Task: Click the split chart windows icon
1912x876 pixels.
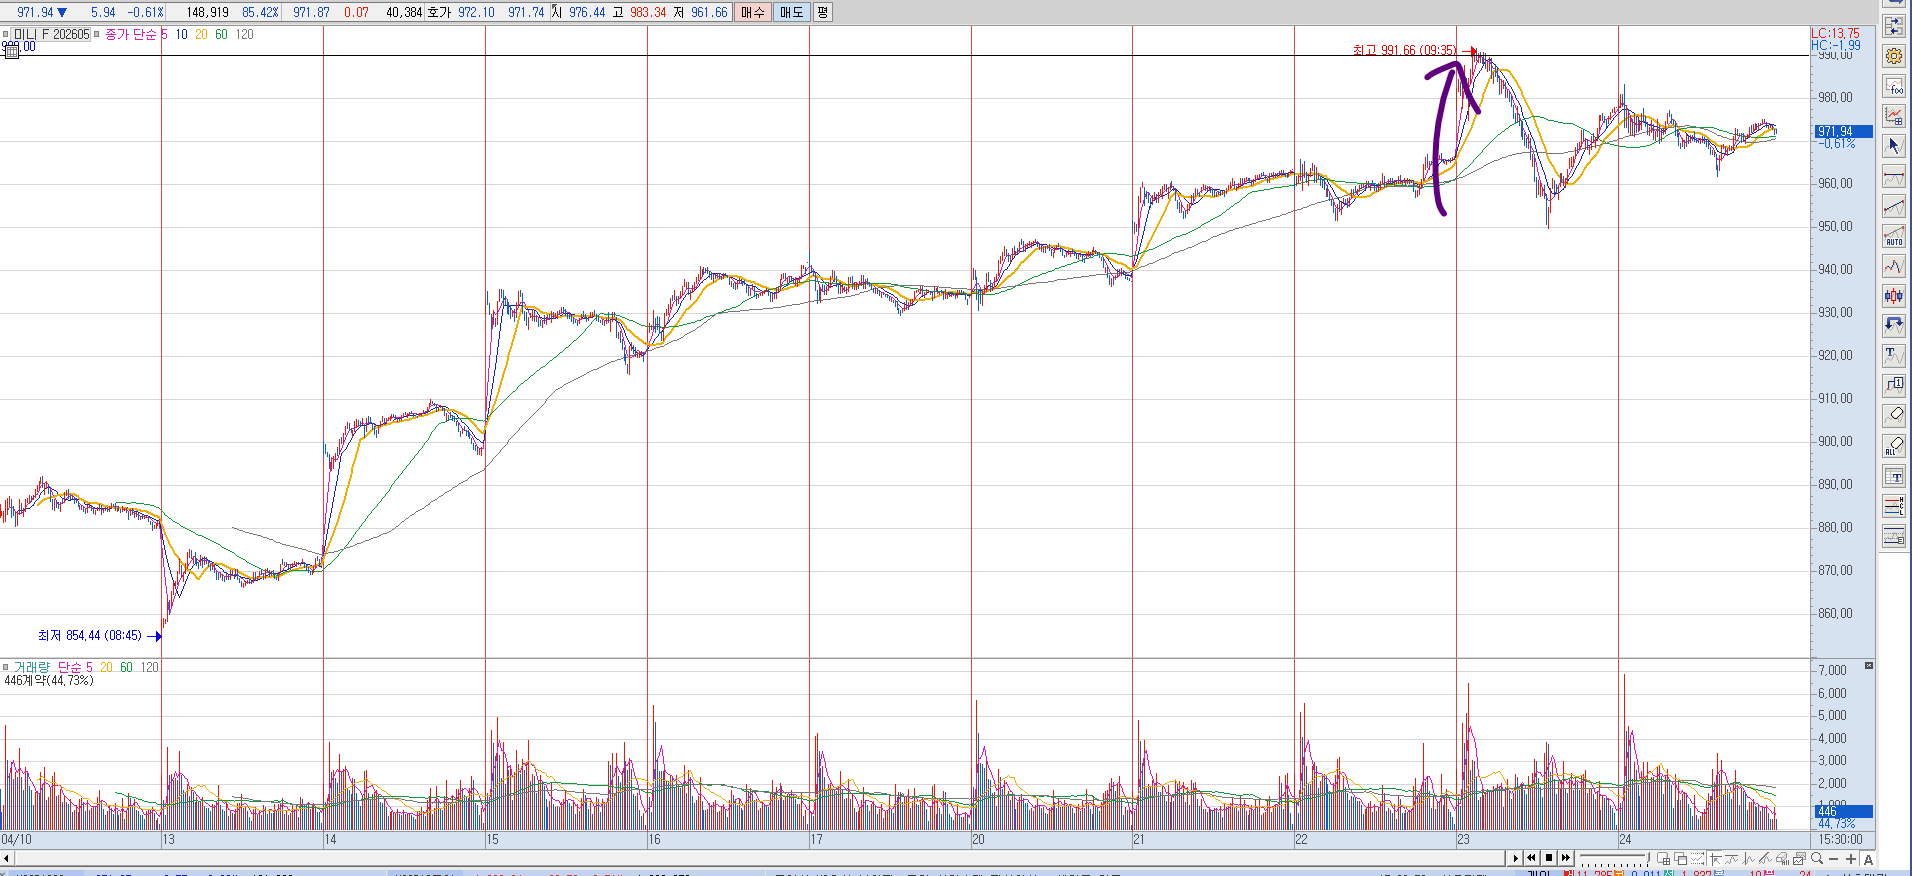Action: (x=1663, y=858)
